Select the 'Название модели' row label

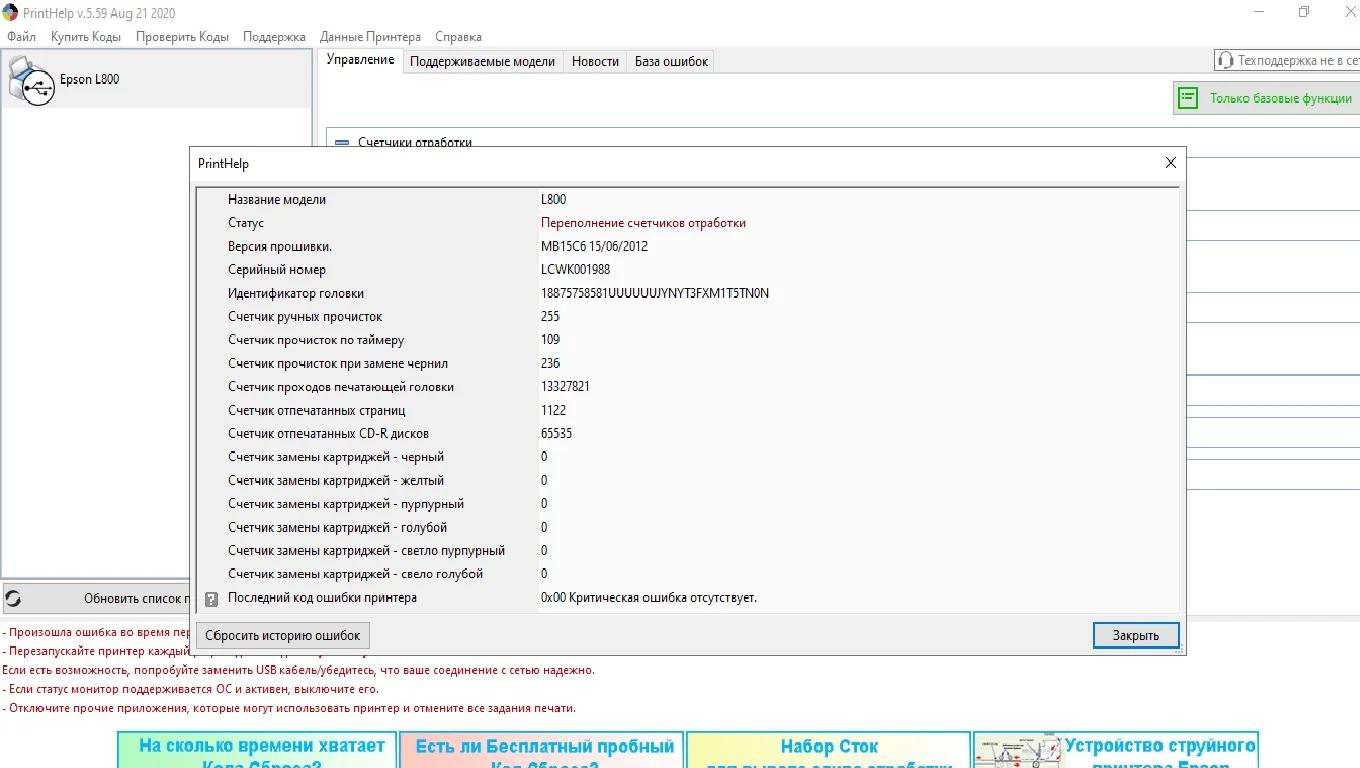point(277,200)
